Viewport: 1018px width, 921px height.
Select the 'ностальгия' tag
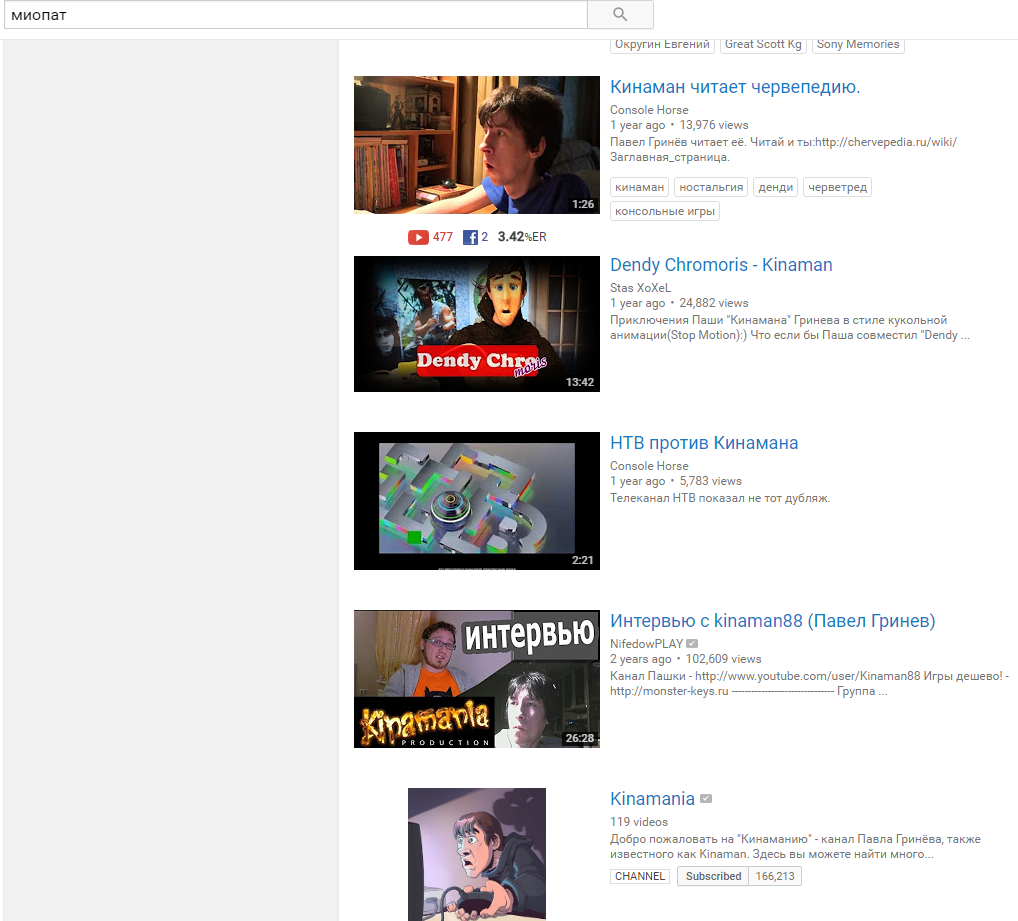point(711,187)
